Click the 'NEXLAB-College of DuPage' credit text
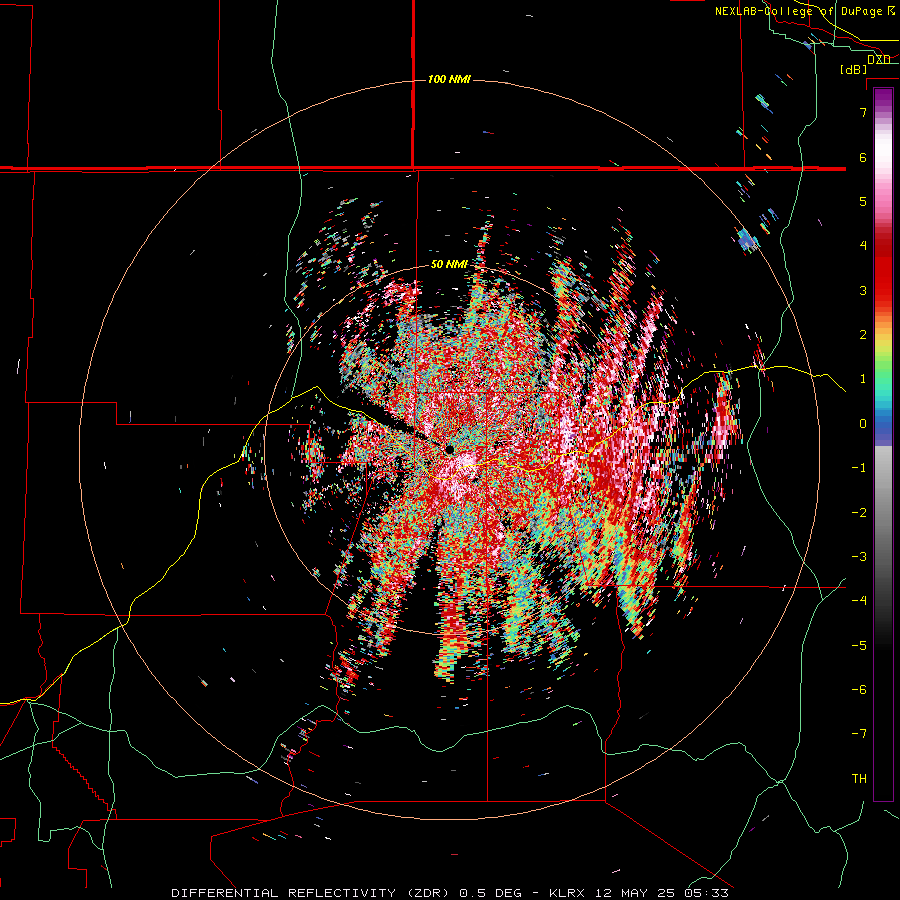 pyautogui.click(x=798, y=11)
